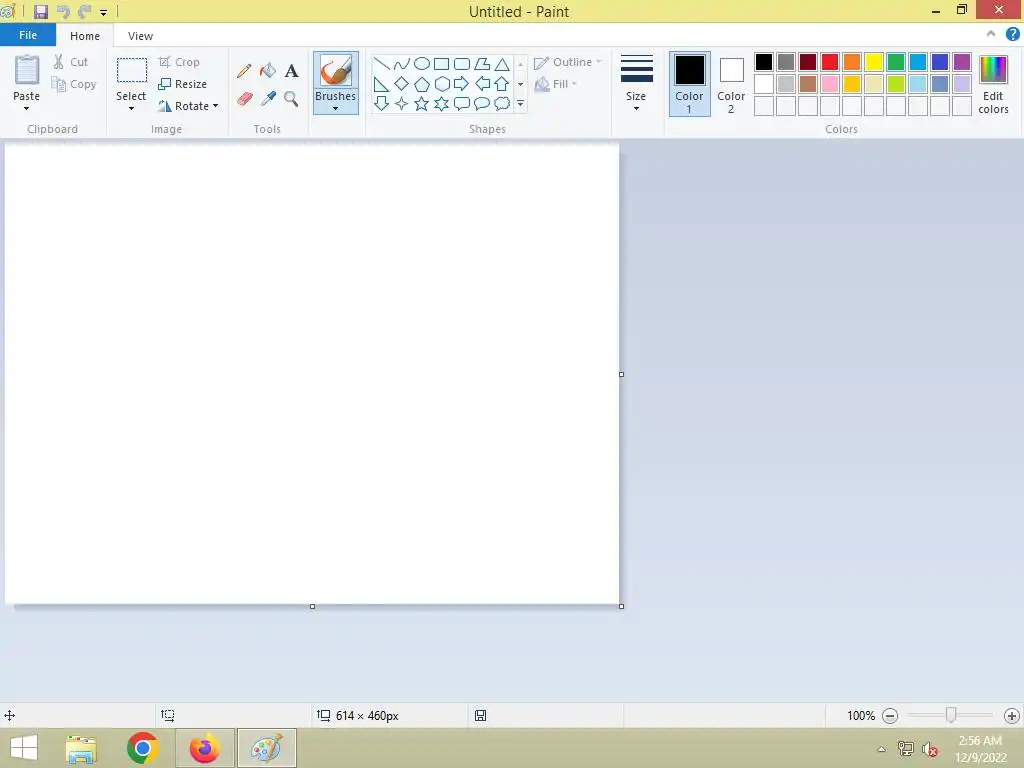The height and width of the screenshot is (768, 1024).
Task: Choose the Right triangle shape
Action: tap(381, 84)
